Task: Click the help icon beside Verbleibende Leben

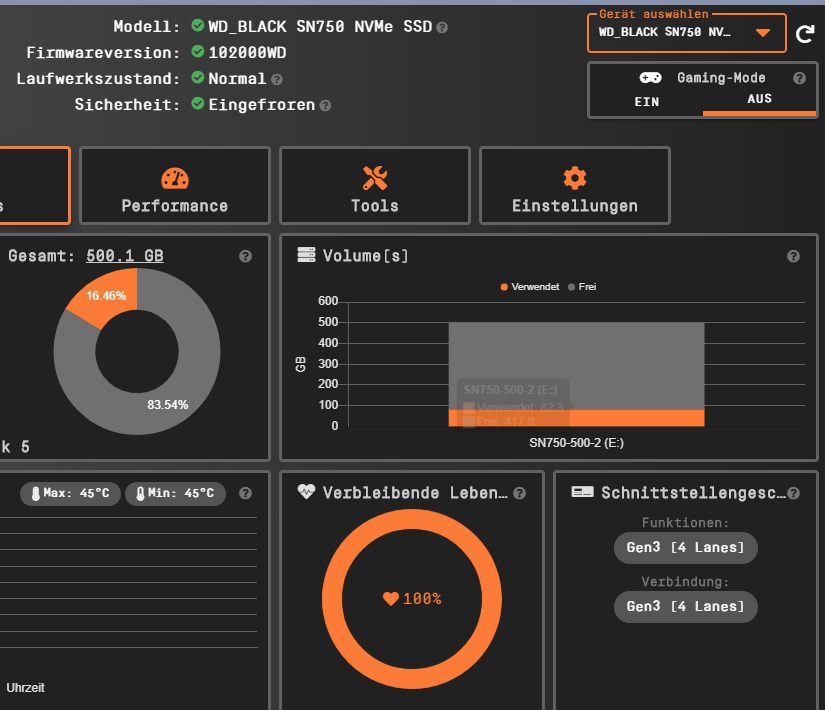Action: pos(519,493)
